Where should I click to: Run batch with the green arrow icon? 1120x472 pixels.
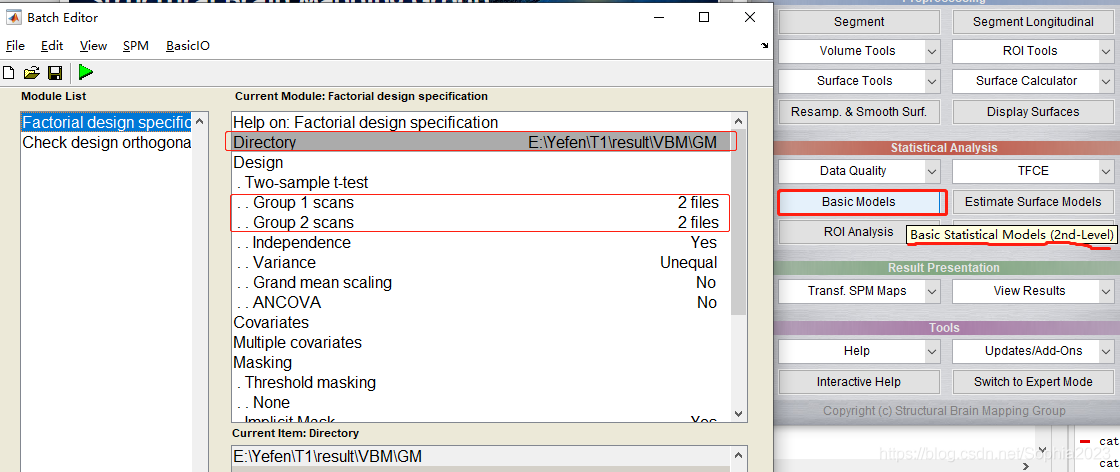(x=86, y=72)
